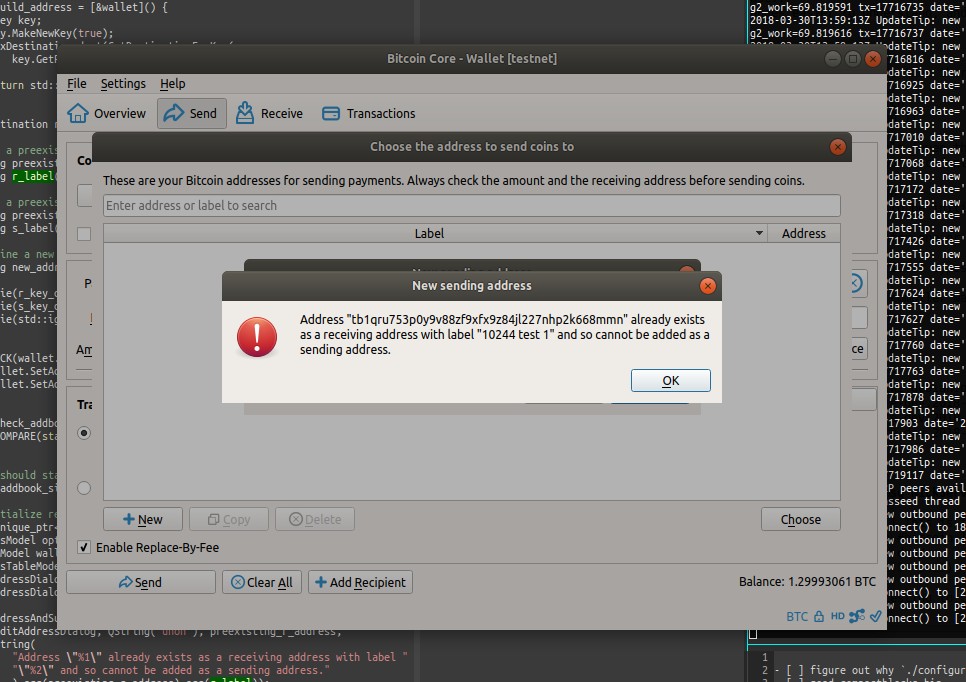Maximize the Bitcoin Core window
The height and width of the screenshot is (682, 966).
(853, 59)
